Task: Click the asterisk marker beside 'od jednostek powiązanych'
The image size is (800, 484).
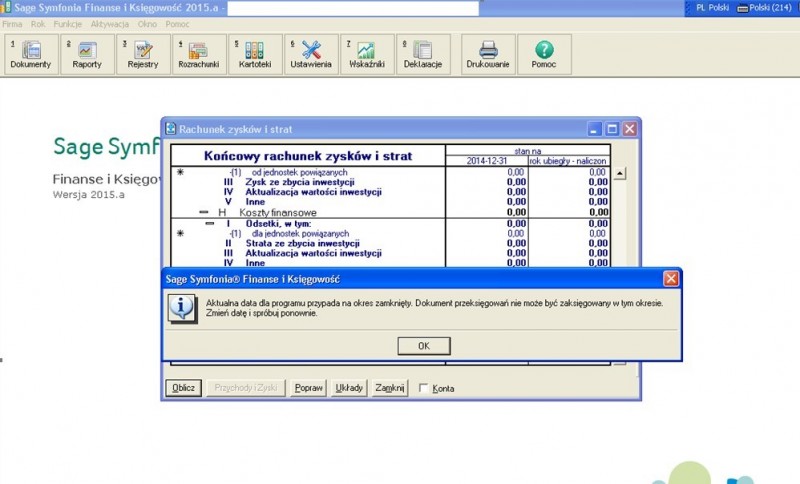Action: coord(180,172)
